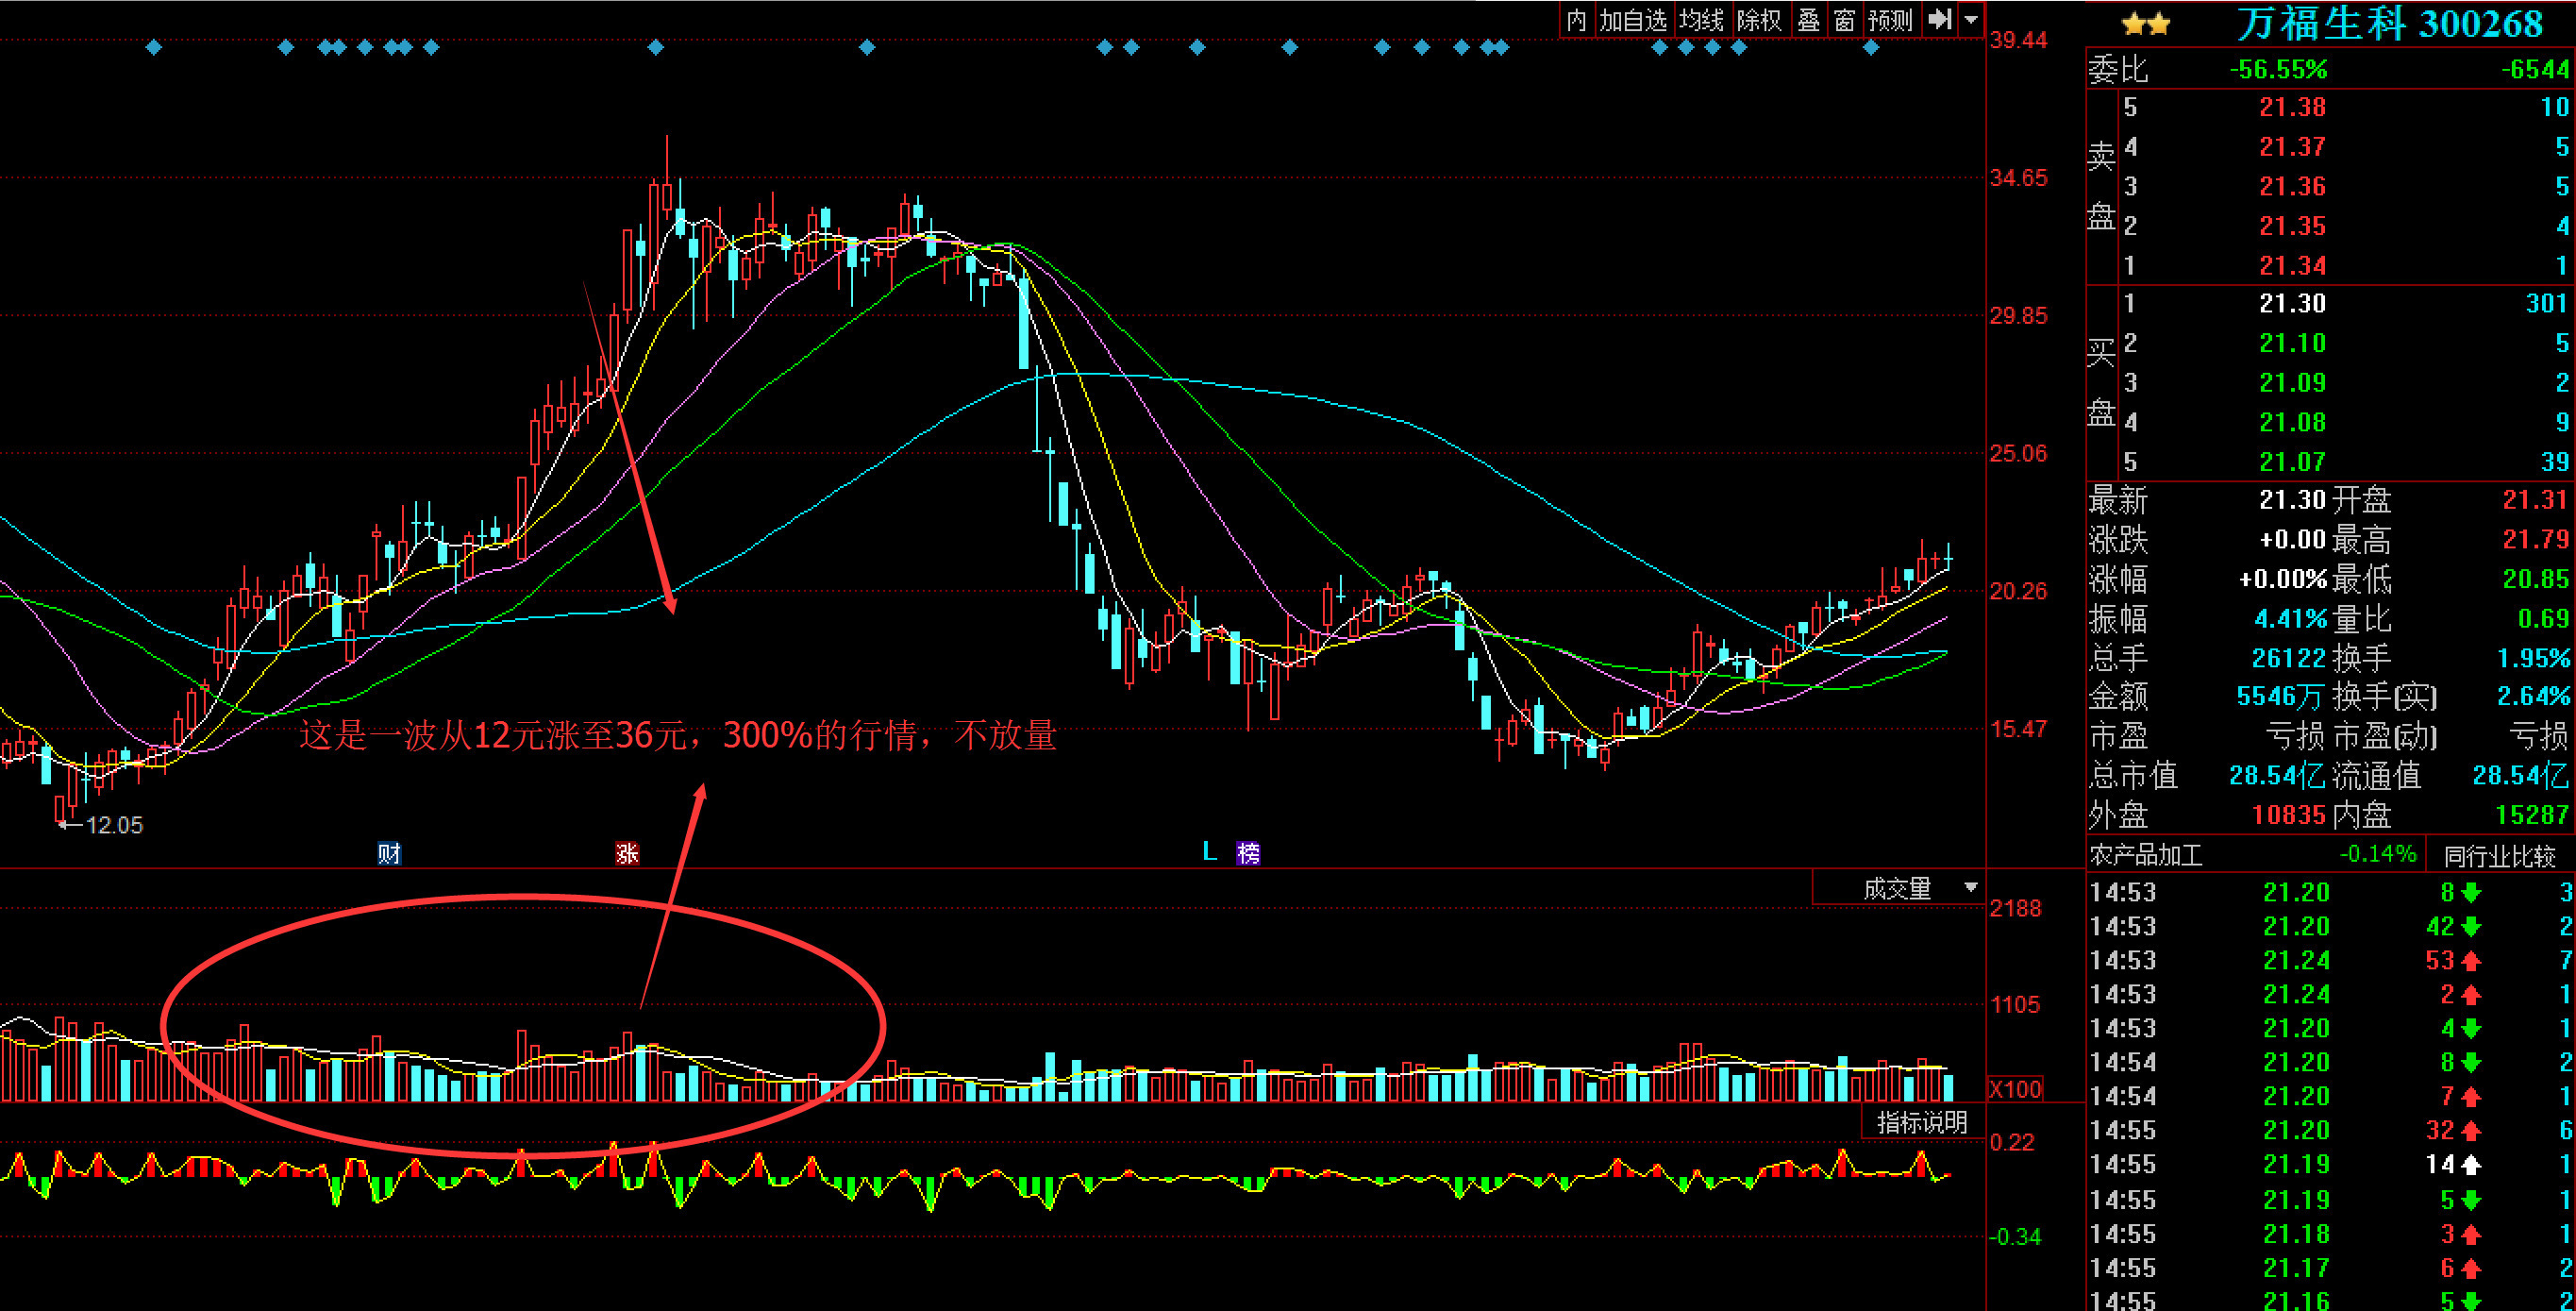Click the 内 toolbar button
Screen dimensions: 2576x1311
1576,20
